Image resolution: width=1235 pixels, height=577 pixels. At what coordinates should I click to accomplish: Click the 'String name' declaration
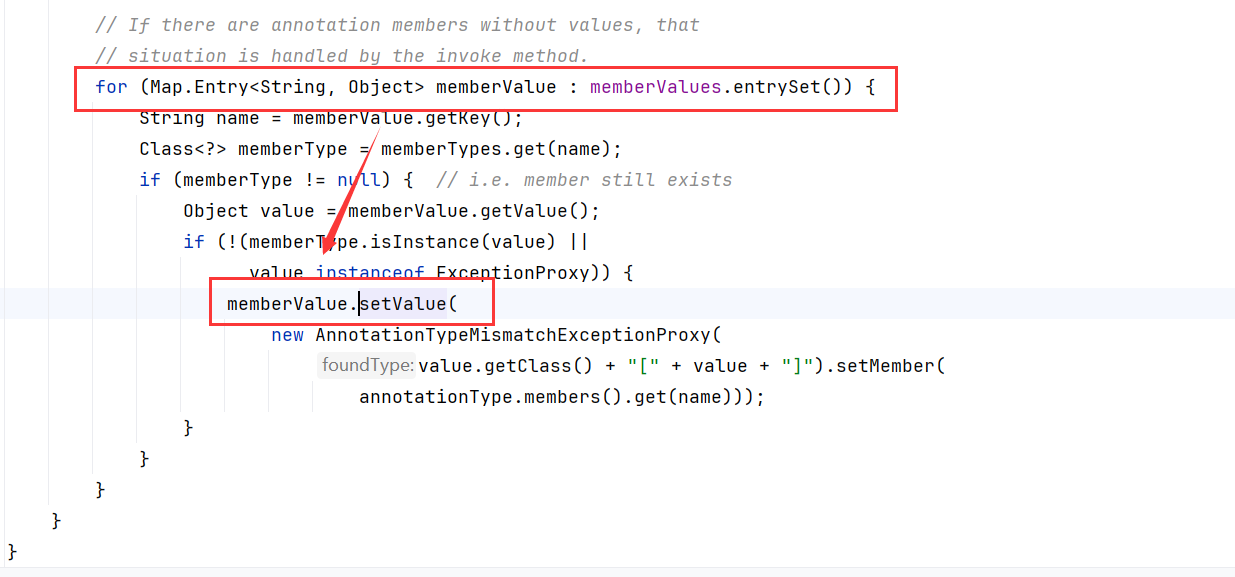click(x=199, y=118)
